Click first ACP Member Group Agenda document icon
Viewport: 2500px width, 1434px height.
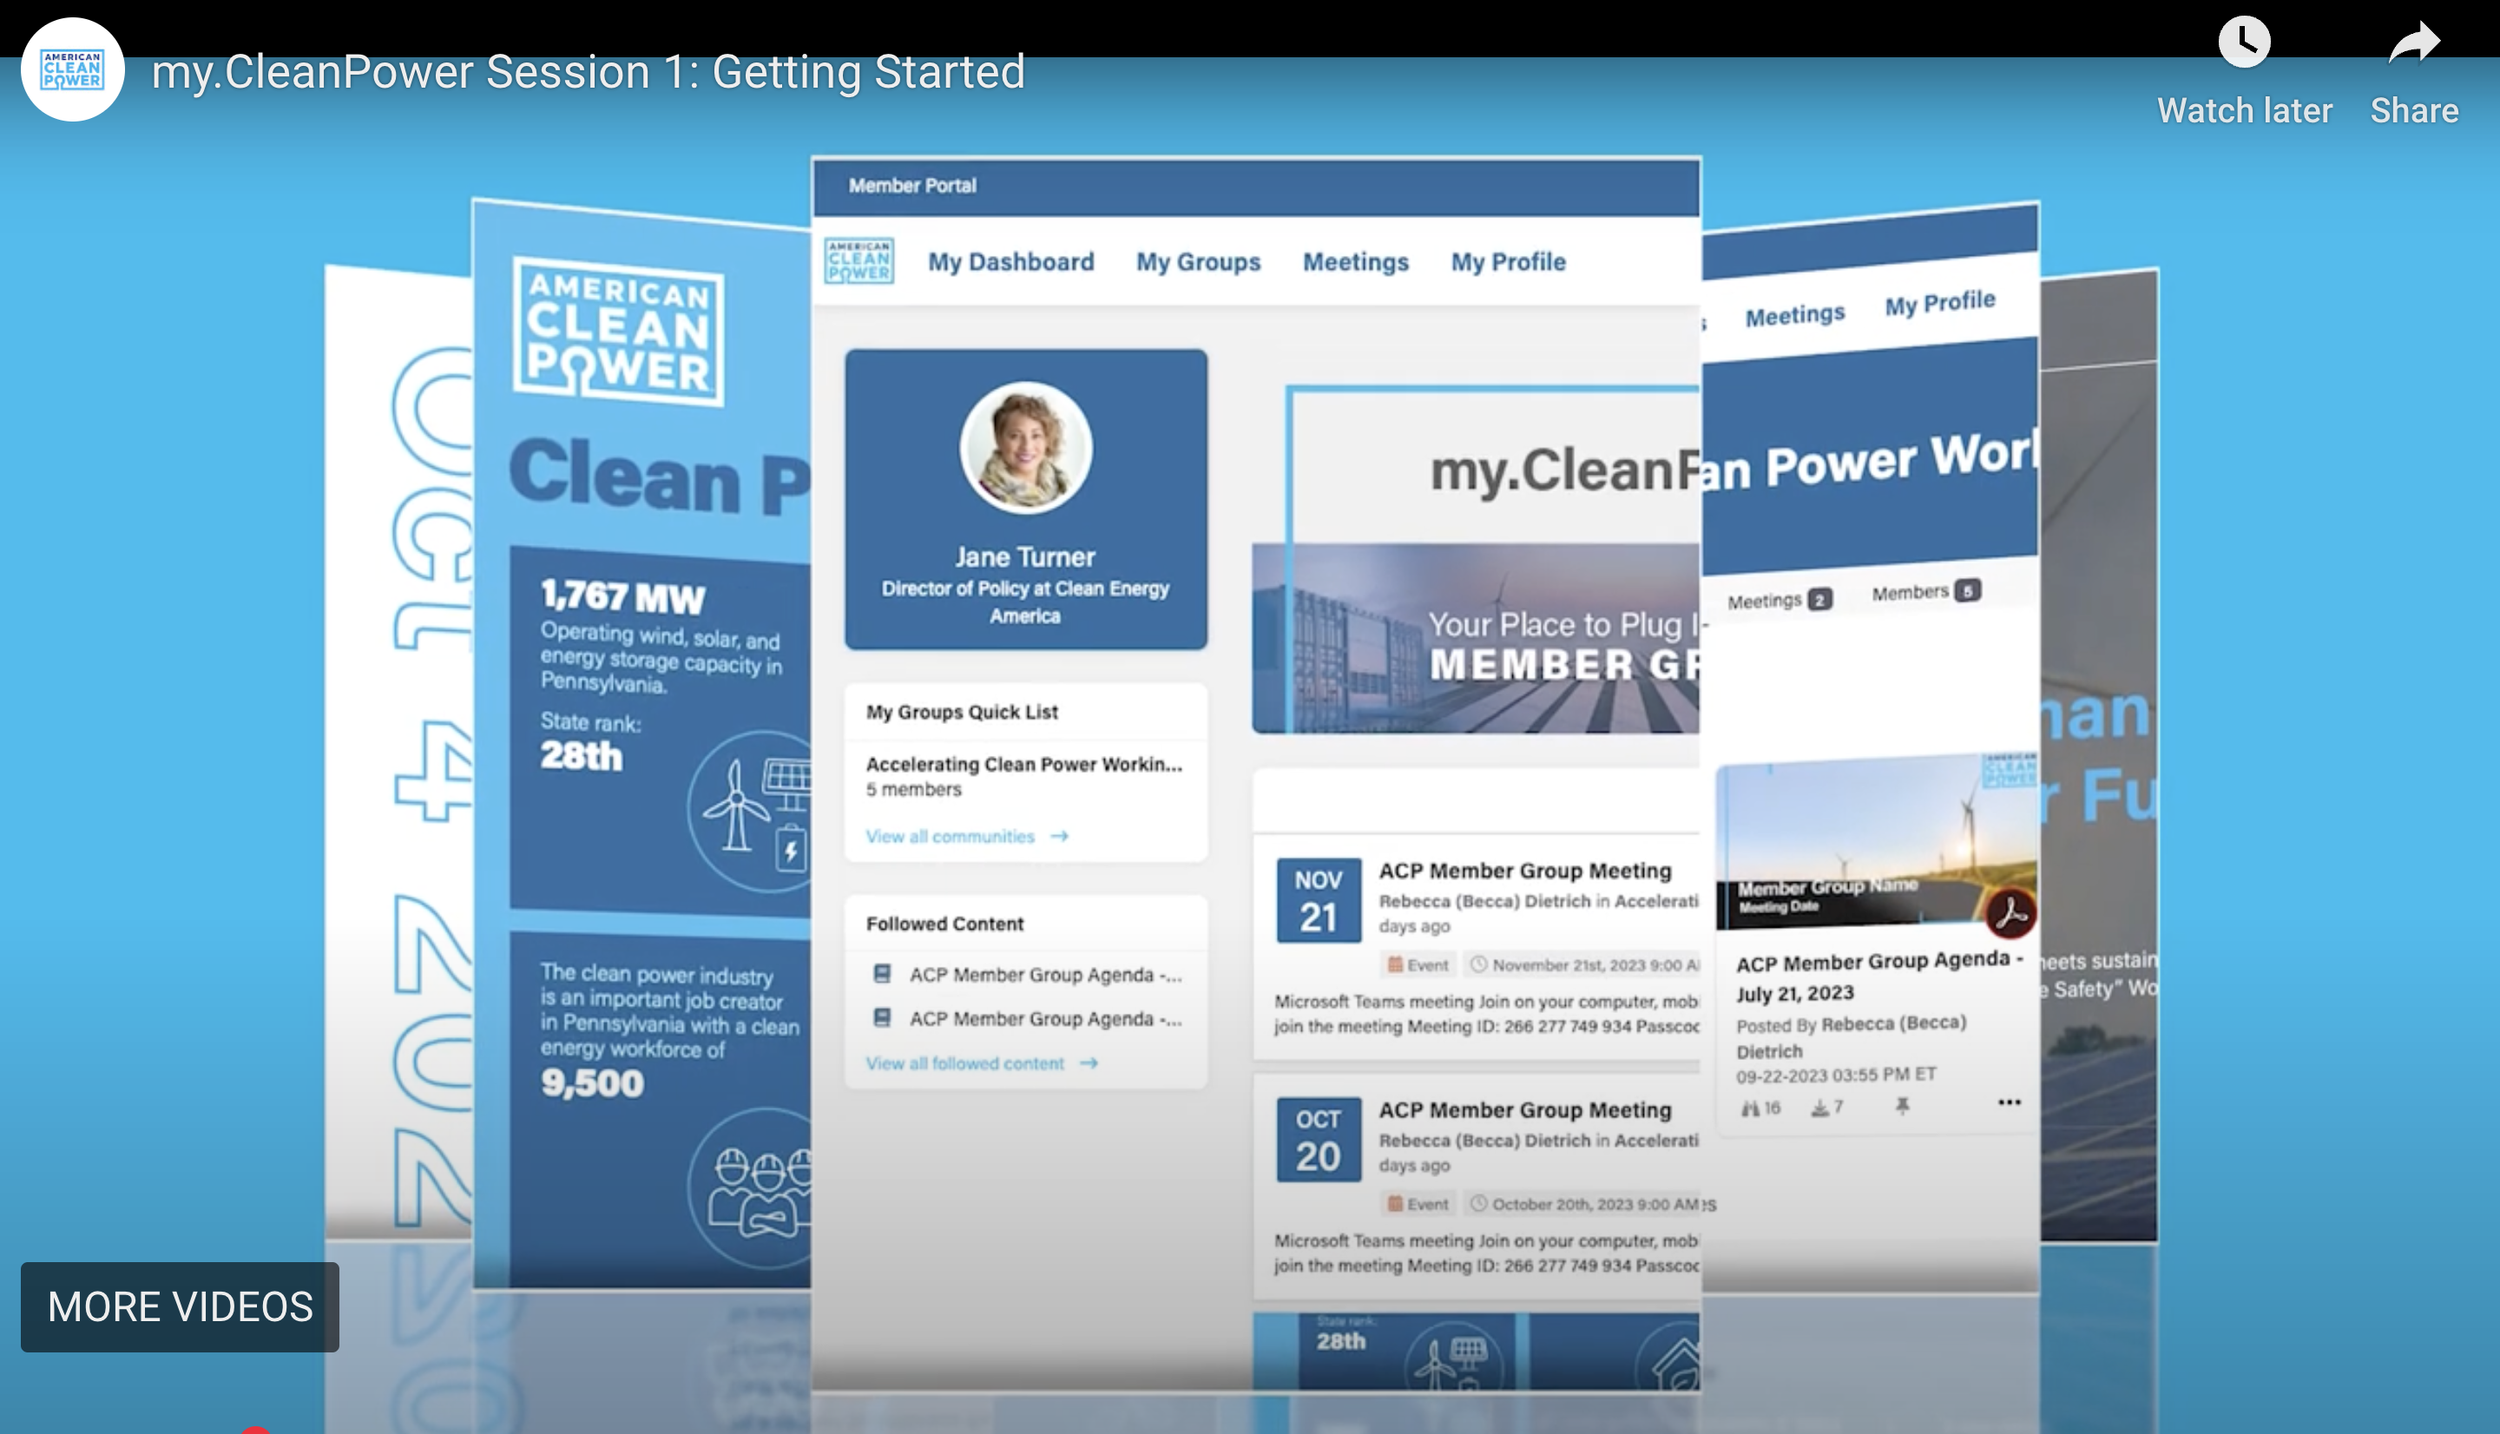tap(882, 973)
